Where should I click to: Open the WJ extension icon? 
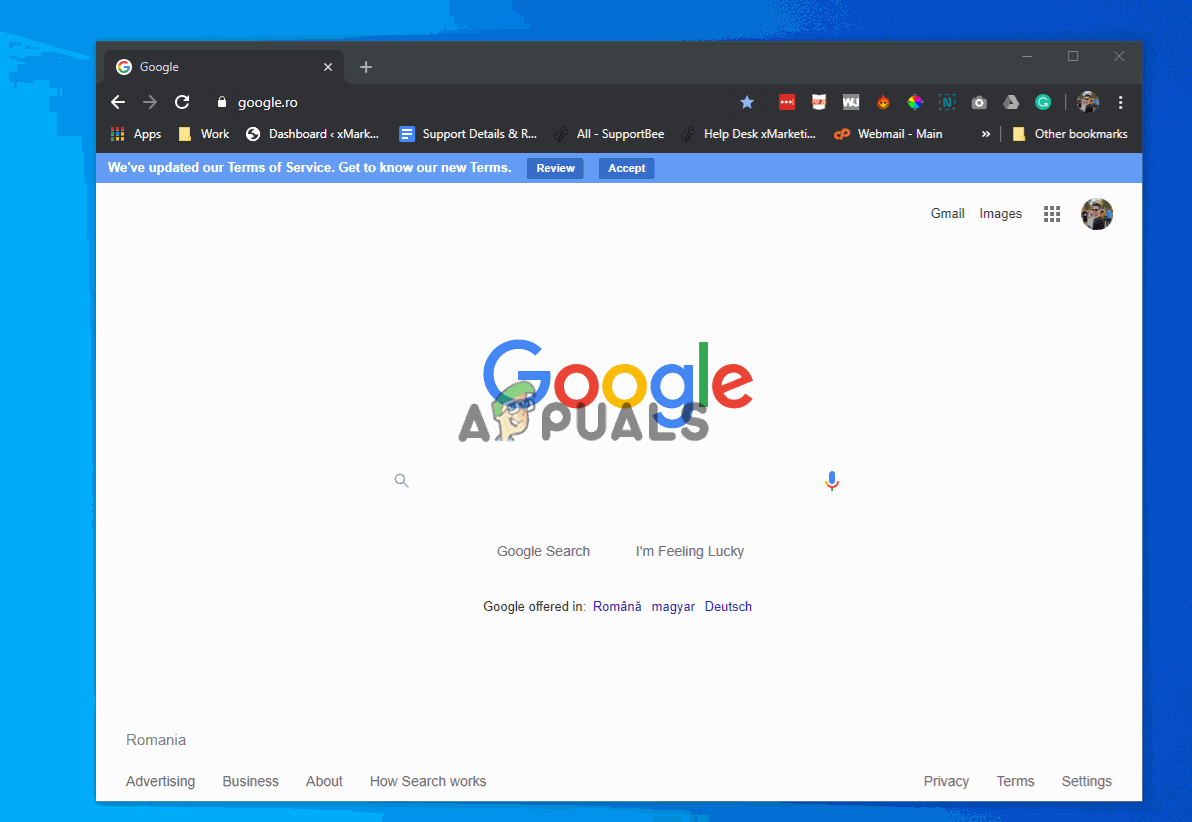[x=851, y=102]
